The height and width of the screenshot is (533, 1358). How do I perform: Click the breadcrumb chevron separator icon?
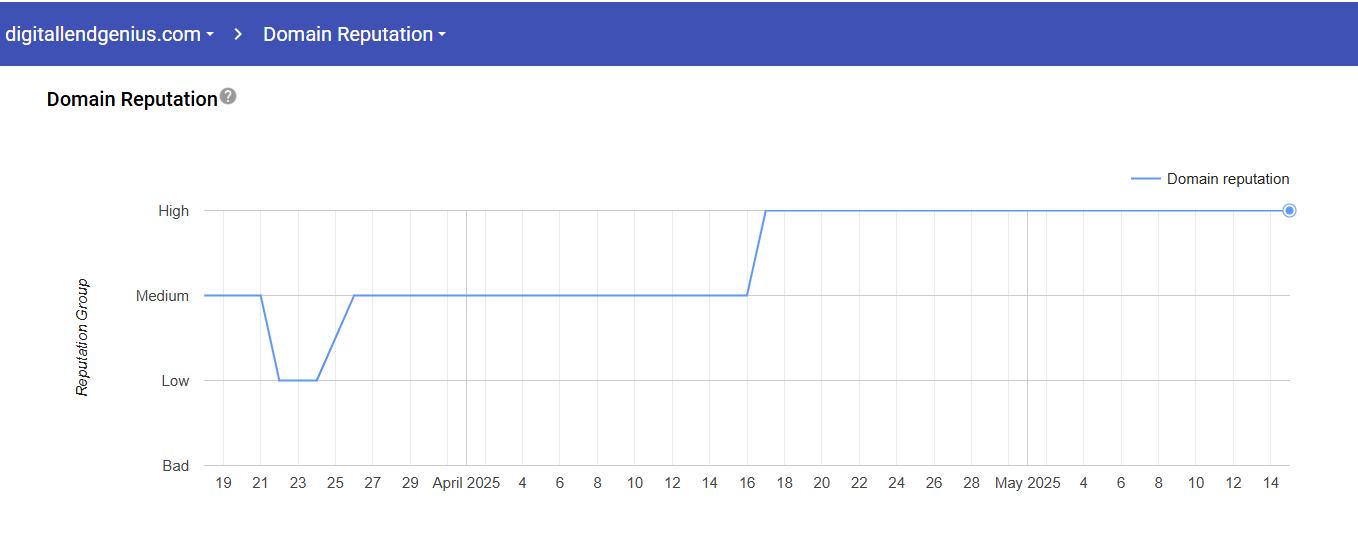click(239, 34)
